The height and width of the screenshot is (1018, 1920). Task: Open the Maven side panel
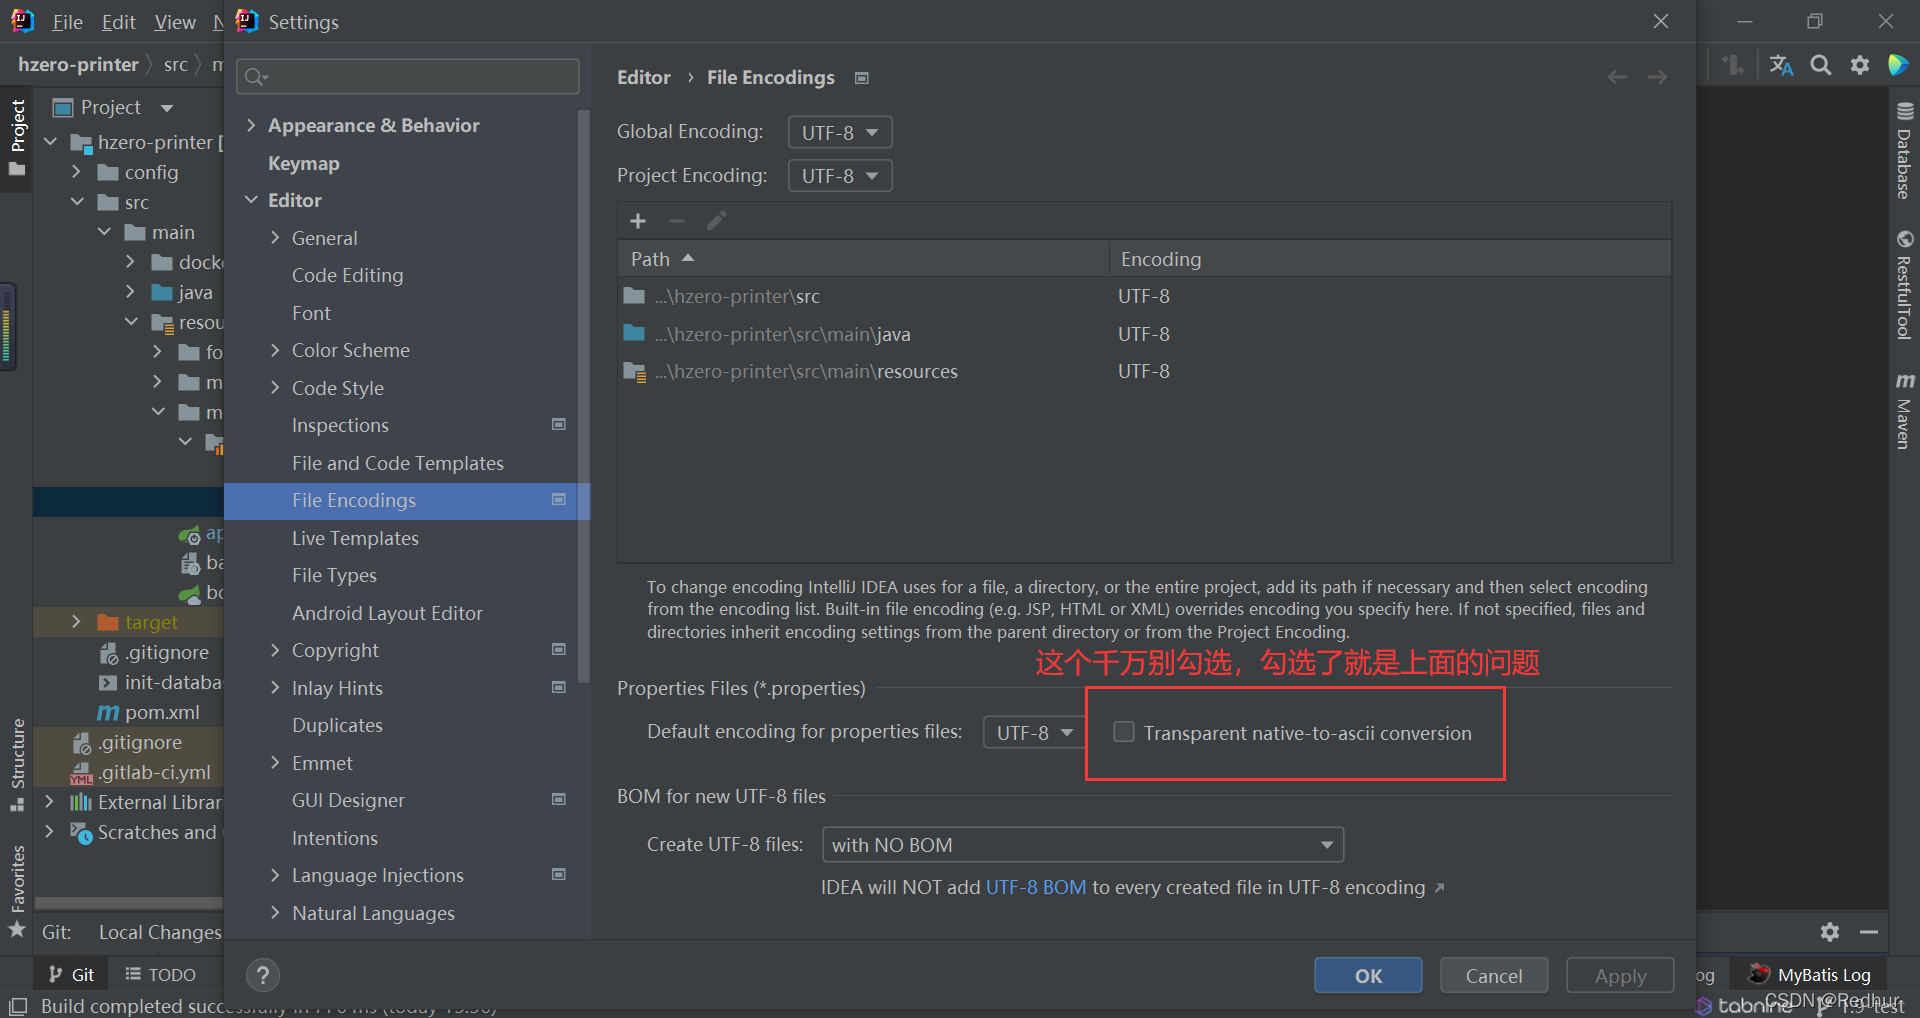coord(1904,411)
